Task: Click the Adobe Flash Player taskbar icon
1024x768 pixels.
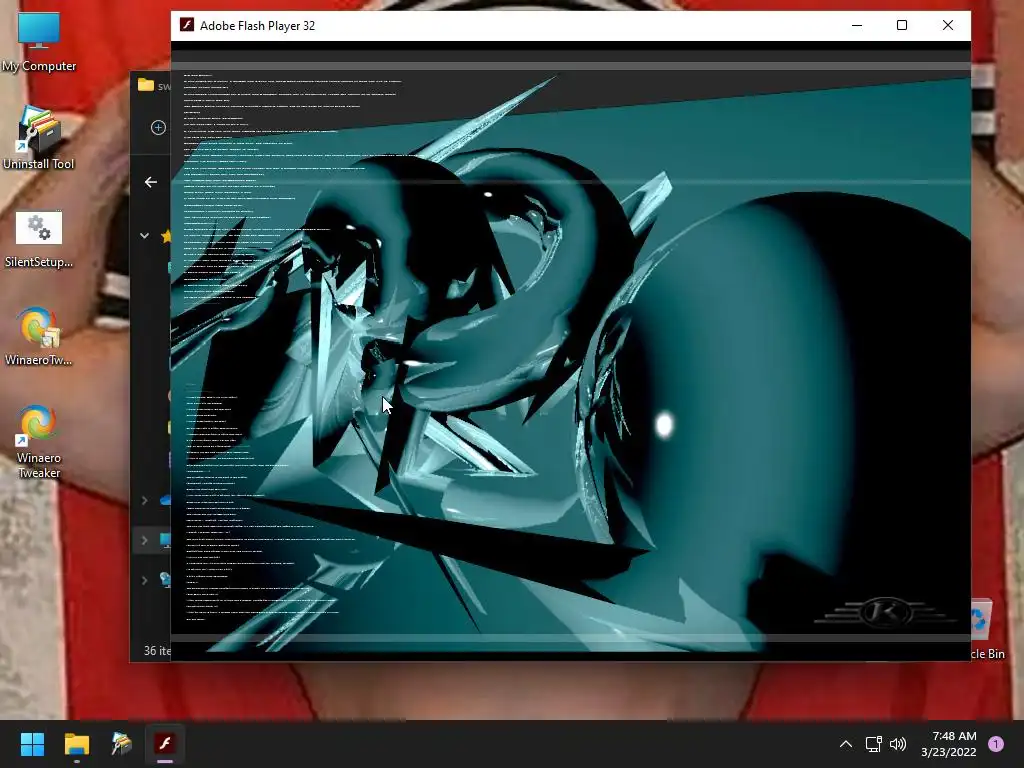Action: [165, 744]
